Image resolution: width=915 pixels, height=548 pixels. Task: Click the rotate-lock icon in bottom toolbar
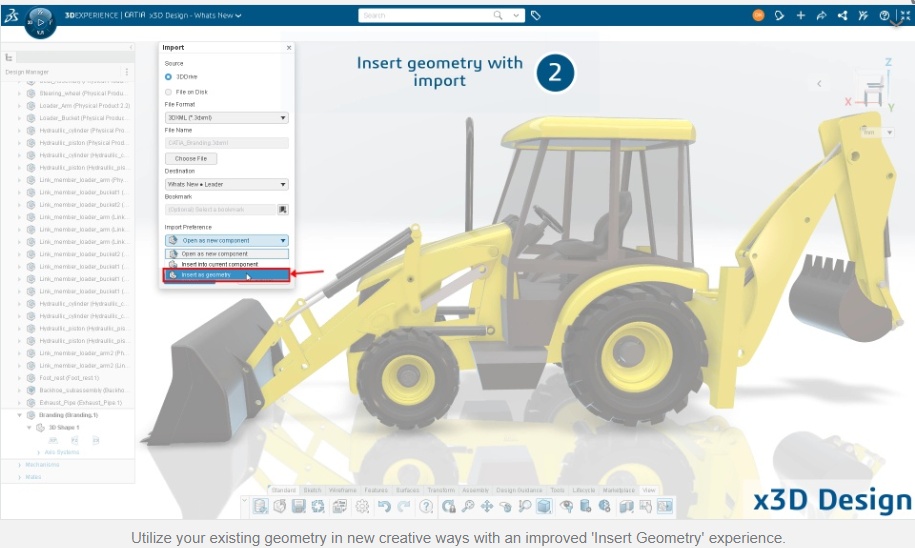(x=448, y=506)
